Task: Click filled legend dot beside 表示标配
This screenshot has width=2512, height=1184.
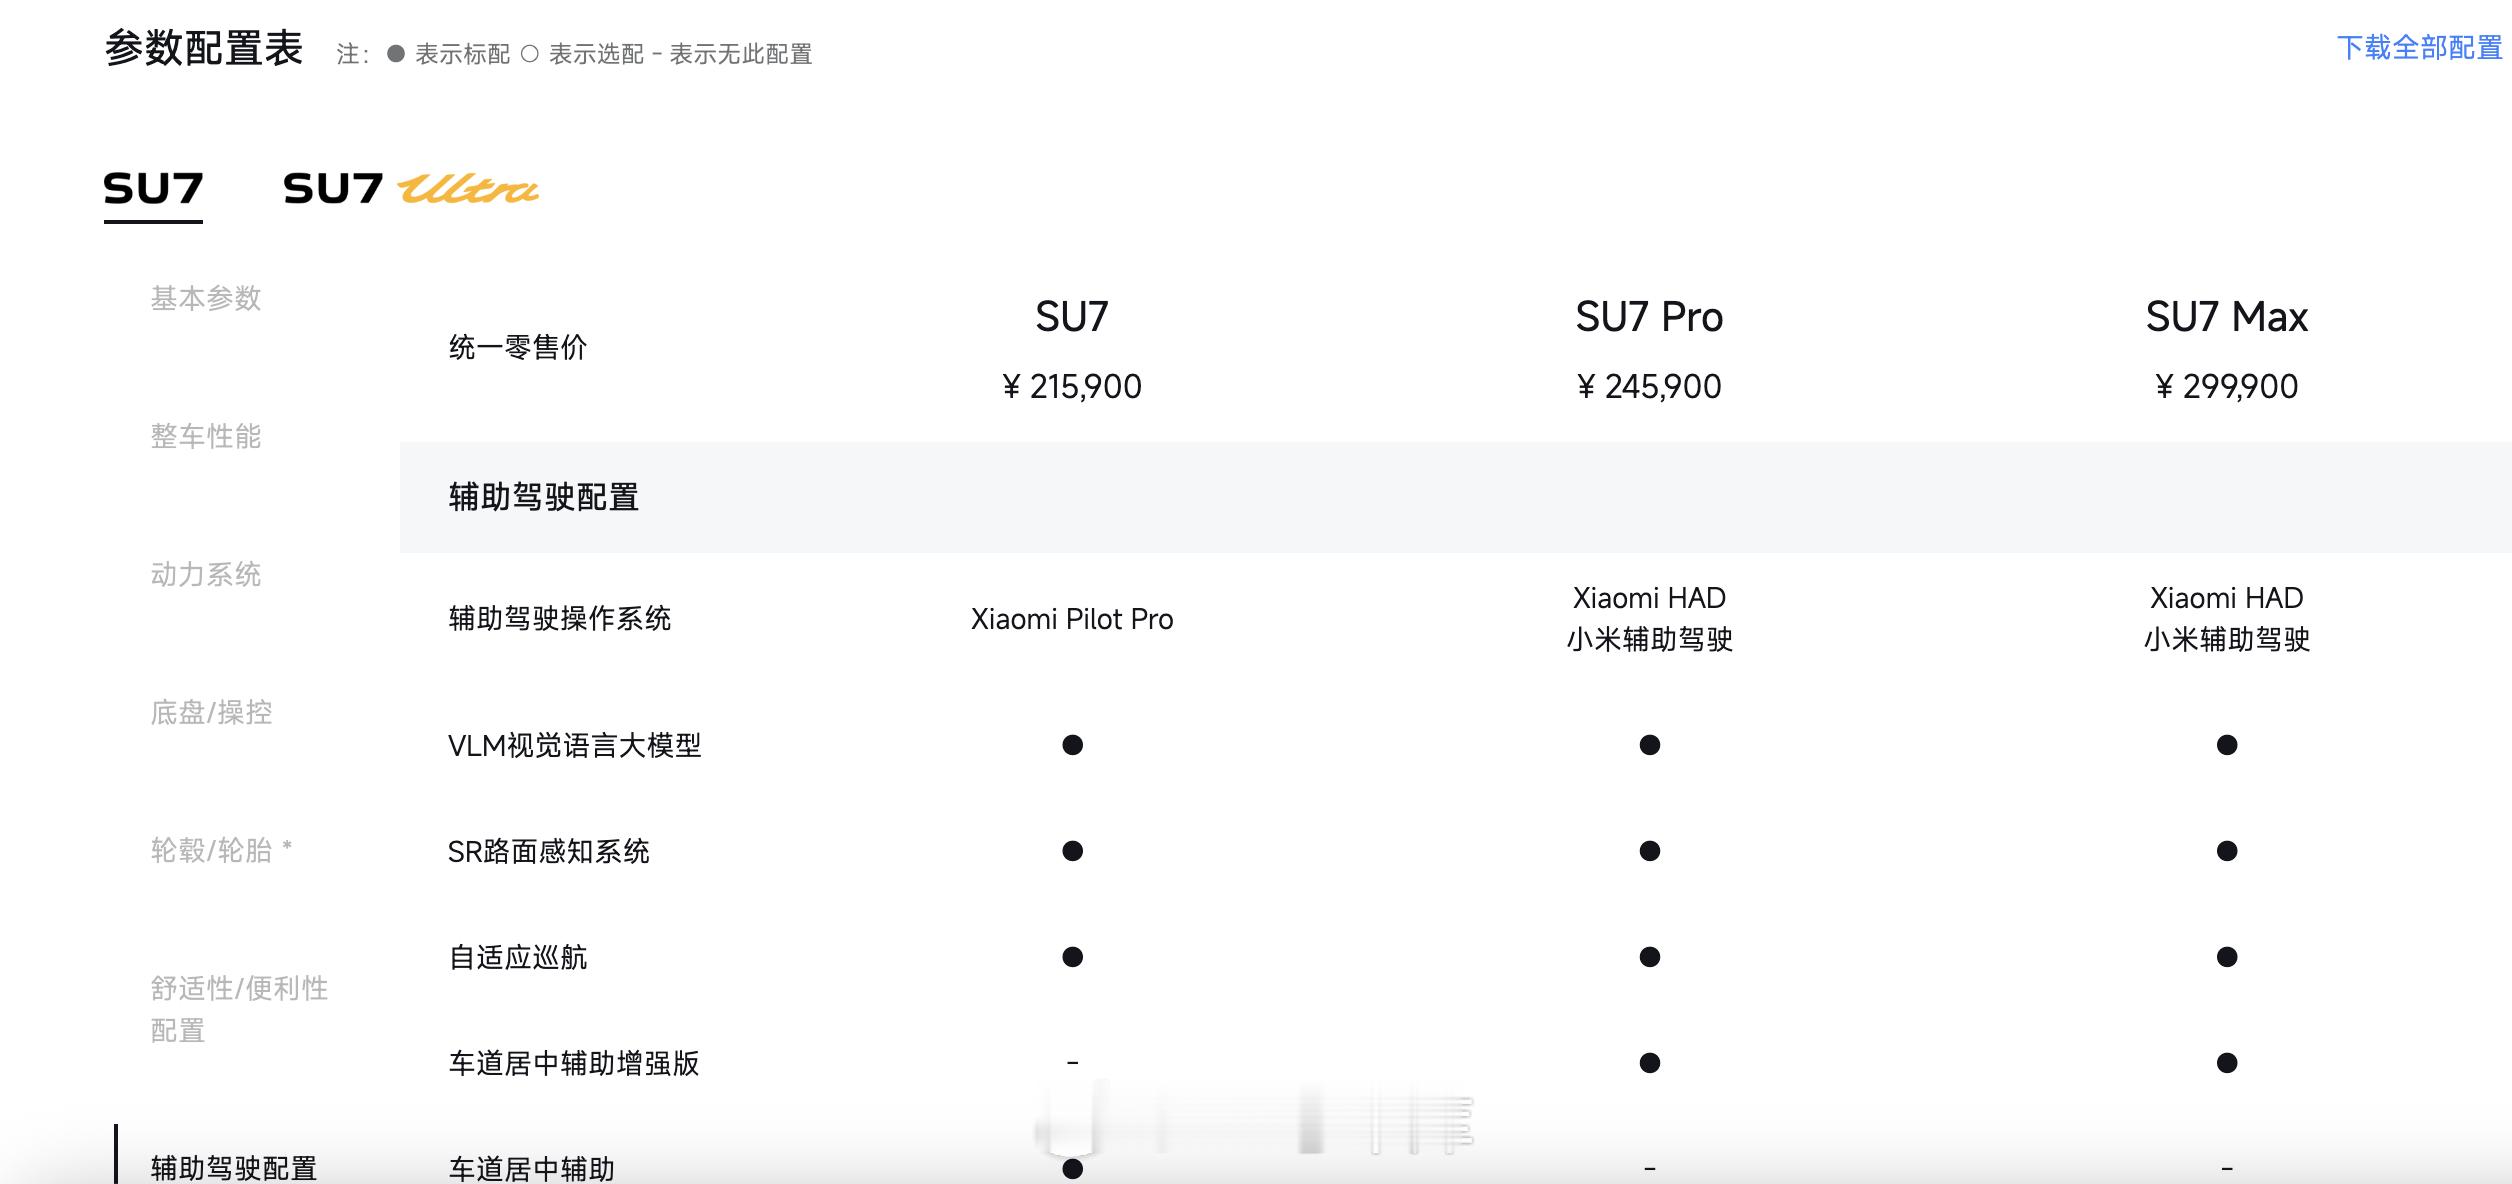Action: tap(396, 54)
